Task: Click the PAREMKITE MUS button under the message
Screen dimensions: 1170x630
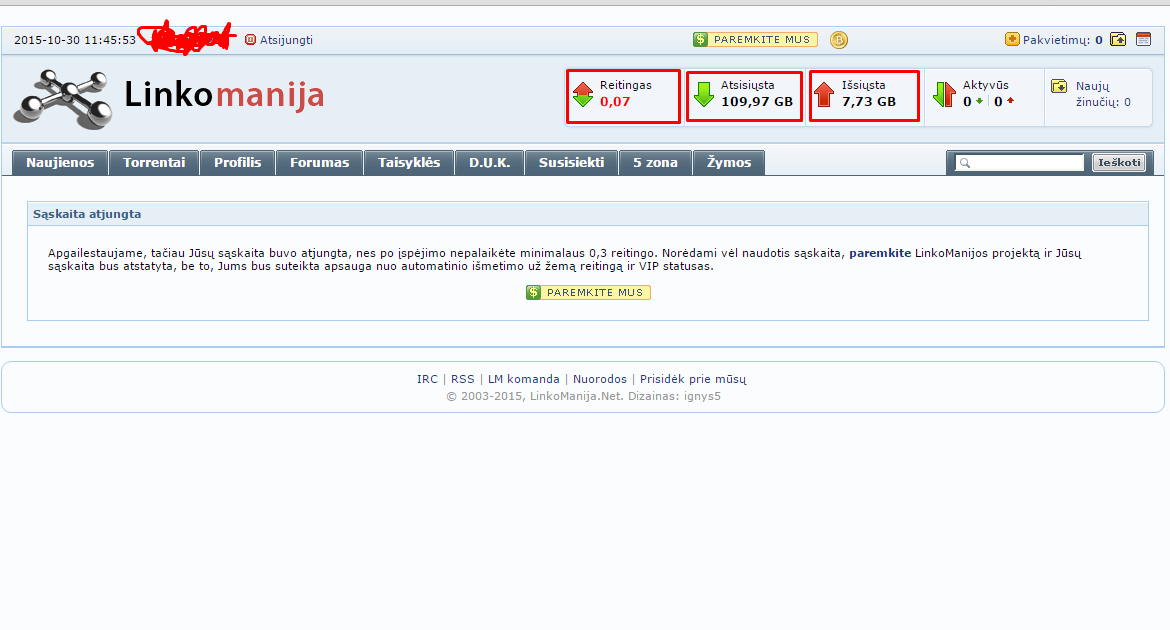Action: (588, 293)
